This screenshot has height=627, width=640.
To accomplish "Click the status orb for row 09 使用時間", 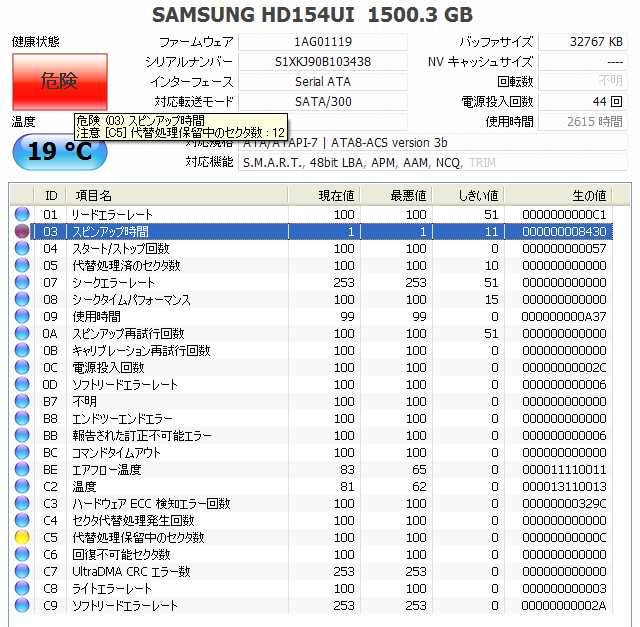I will [22, 316].
